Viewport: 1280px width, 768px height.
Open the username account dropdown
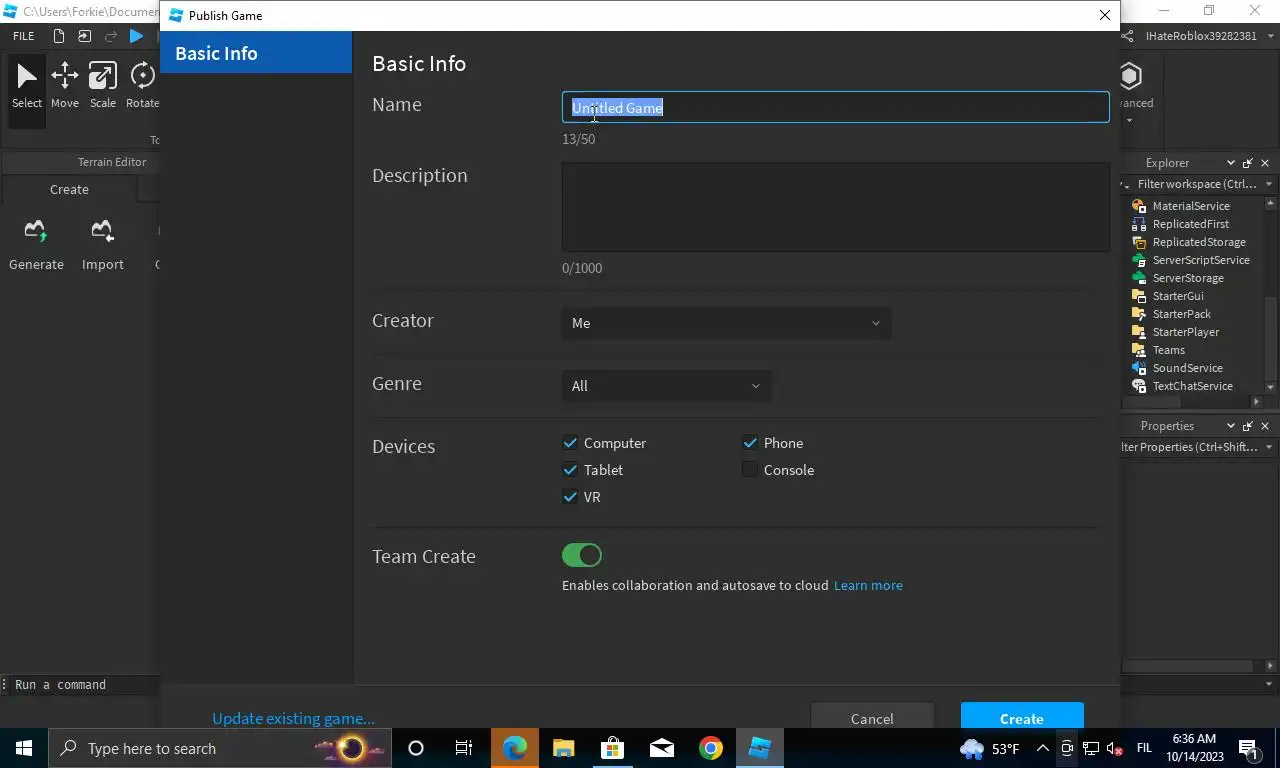[1270, 36]
